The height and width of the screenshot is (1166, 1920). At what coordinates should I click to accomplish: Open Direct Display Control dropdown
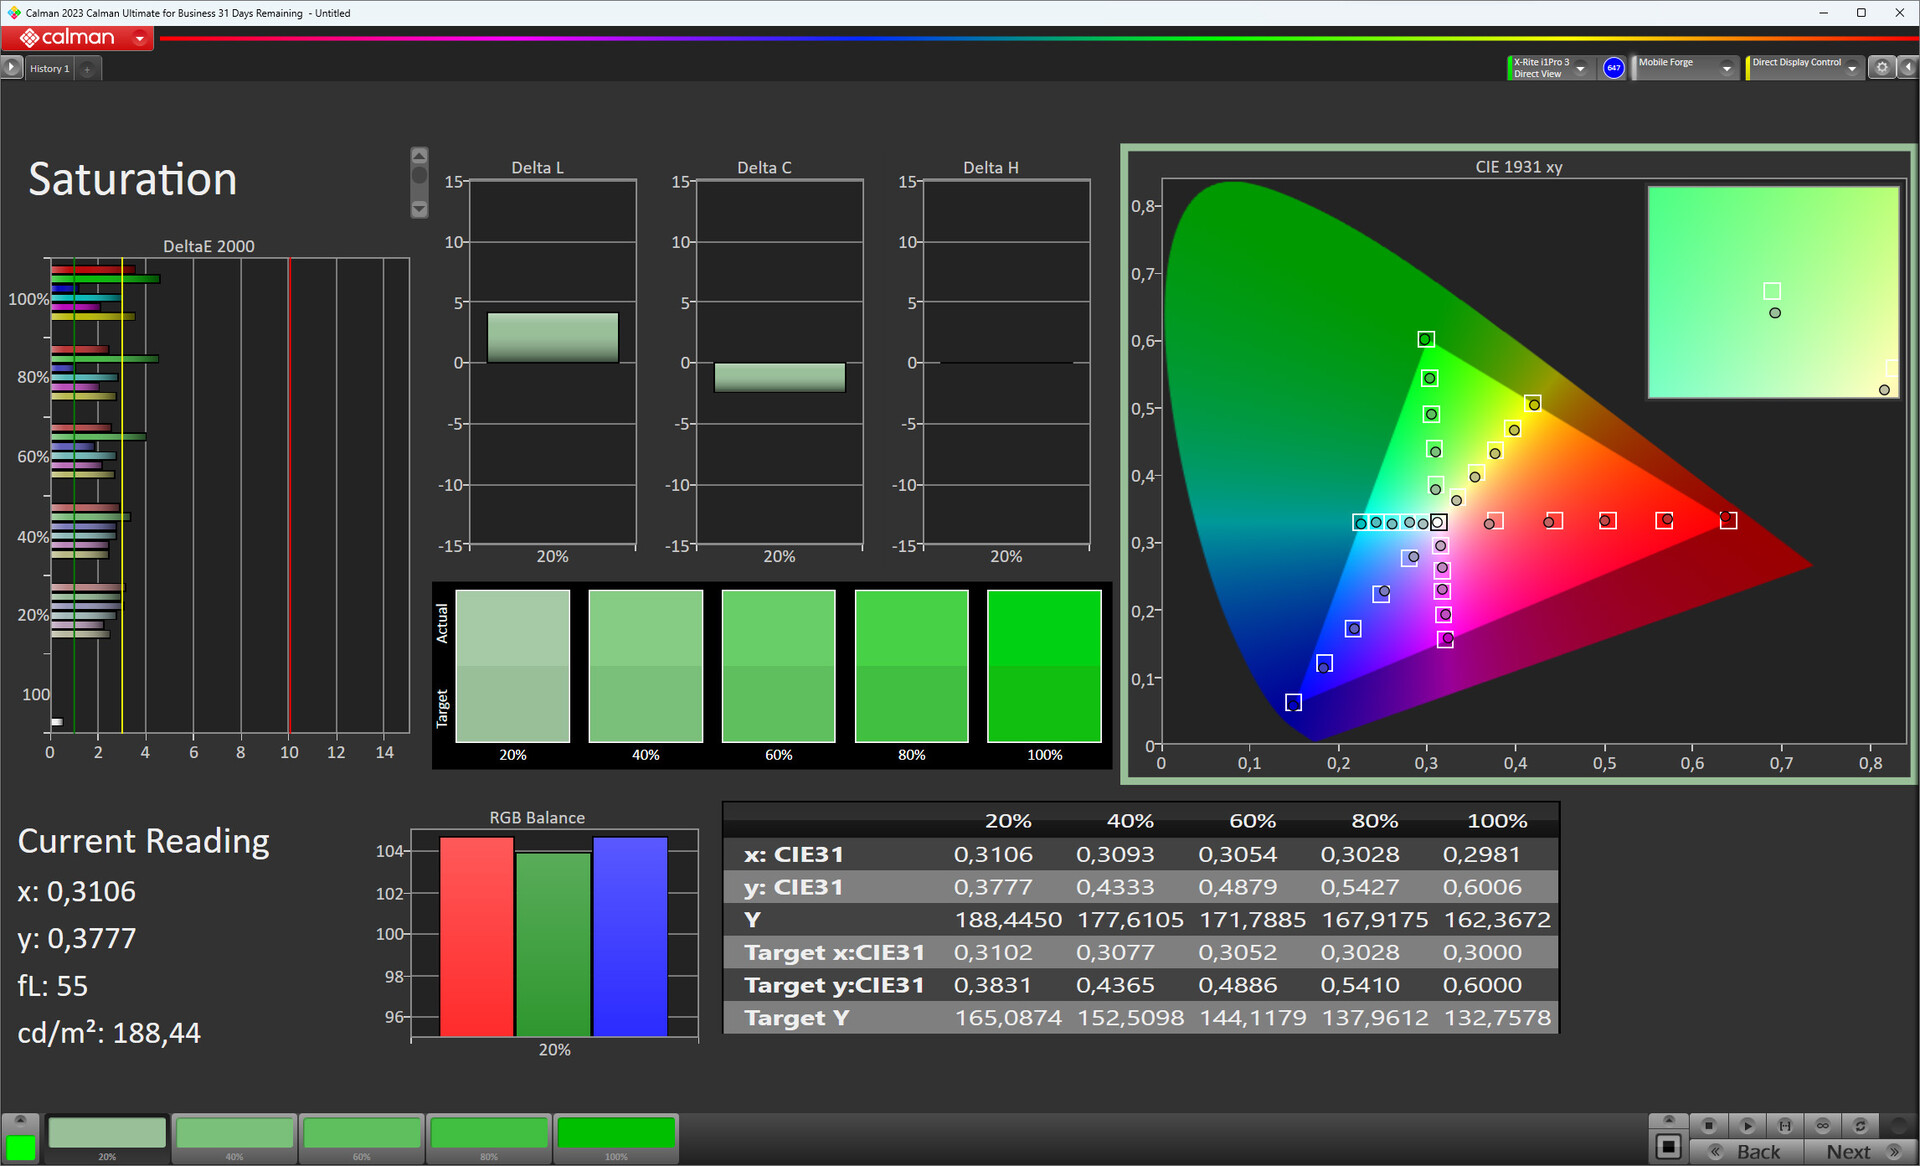click(1852, 68)
